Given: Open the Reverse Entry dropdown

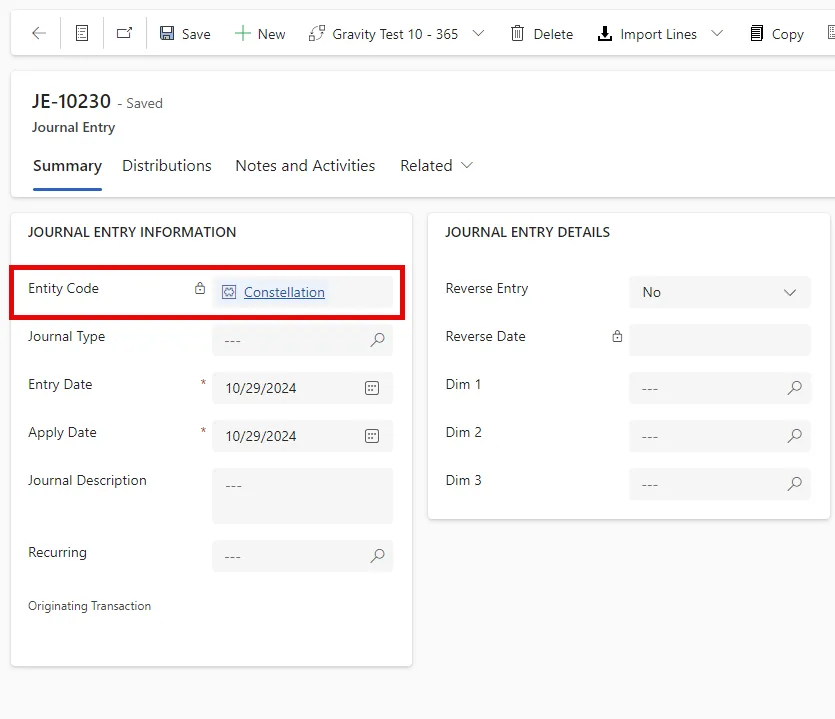Looking at the screenshot, I should (719, 292).
